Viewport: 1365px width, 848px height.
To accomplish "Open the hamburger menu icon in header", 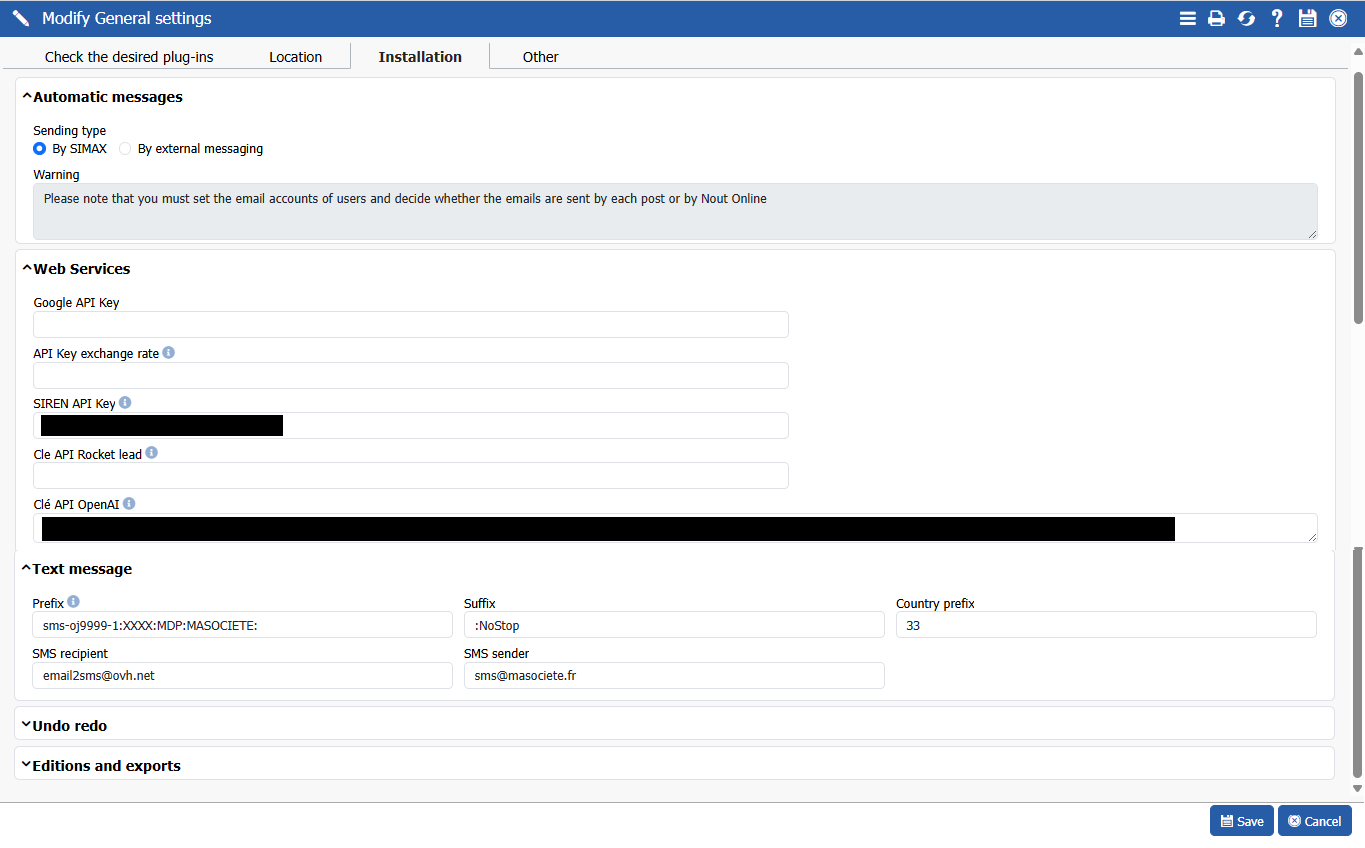I will 1187,18.
